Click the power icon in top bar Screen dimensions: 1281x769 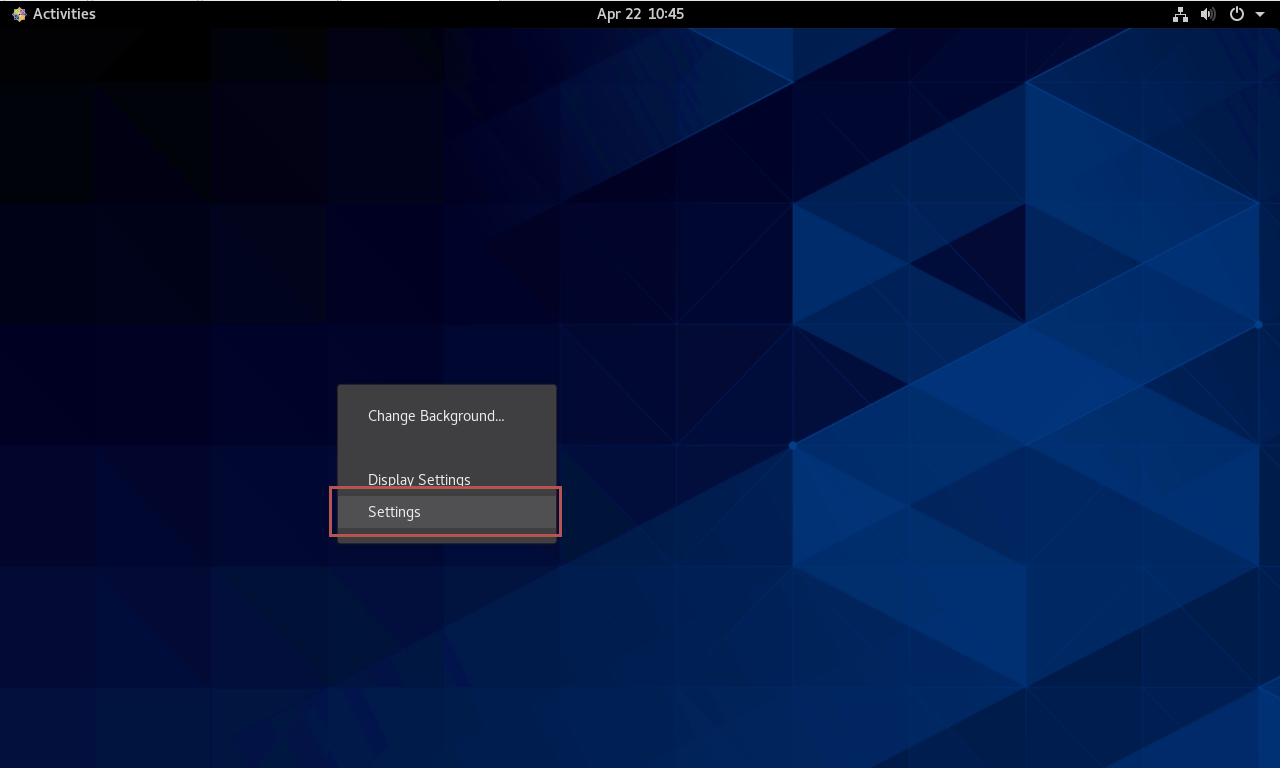[1237, 14]
